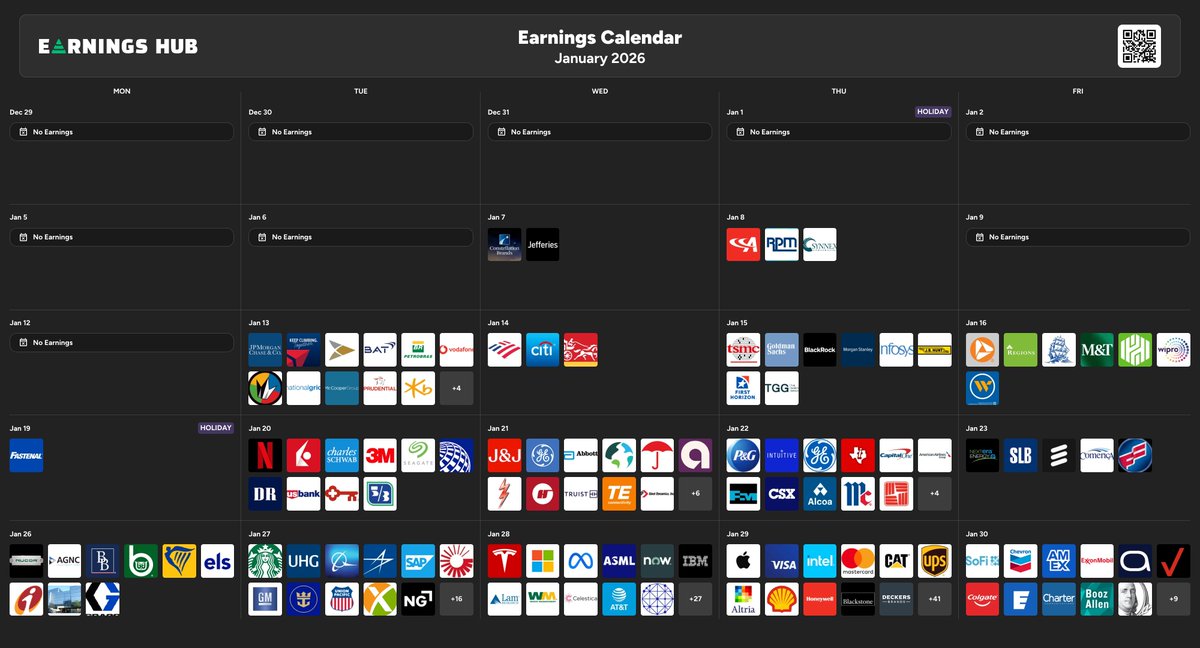Click the Earnings Hub logo
This screenshot has width=1200, height=648.
(x=118, y=46)
